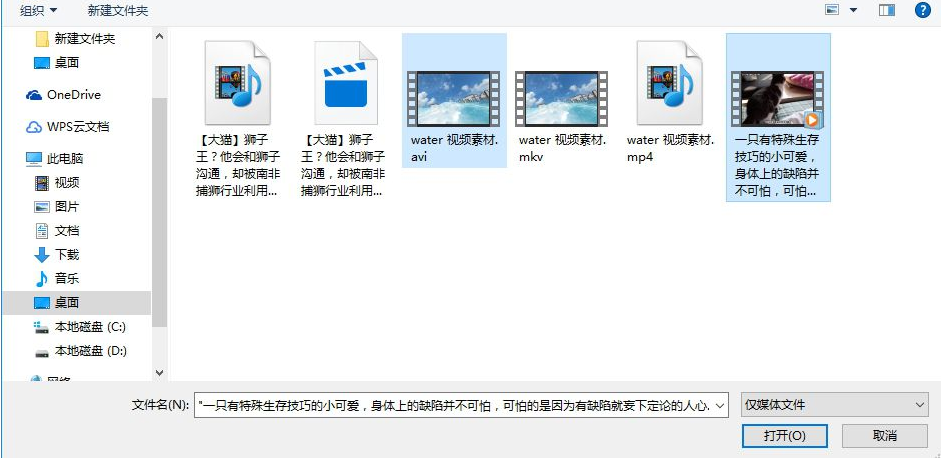Click the water 视频素材.mp4 file name
The image size is (941, 460).
pos(670,149)
